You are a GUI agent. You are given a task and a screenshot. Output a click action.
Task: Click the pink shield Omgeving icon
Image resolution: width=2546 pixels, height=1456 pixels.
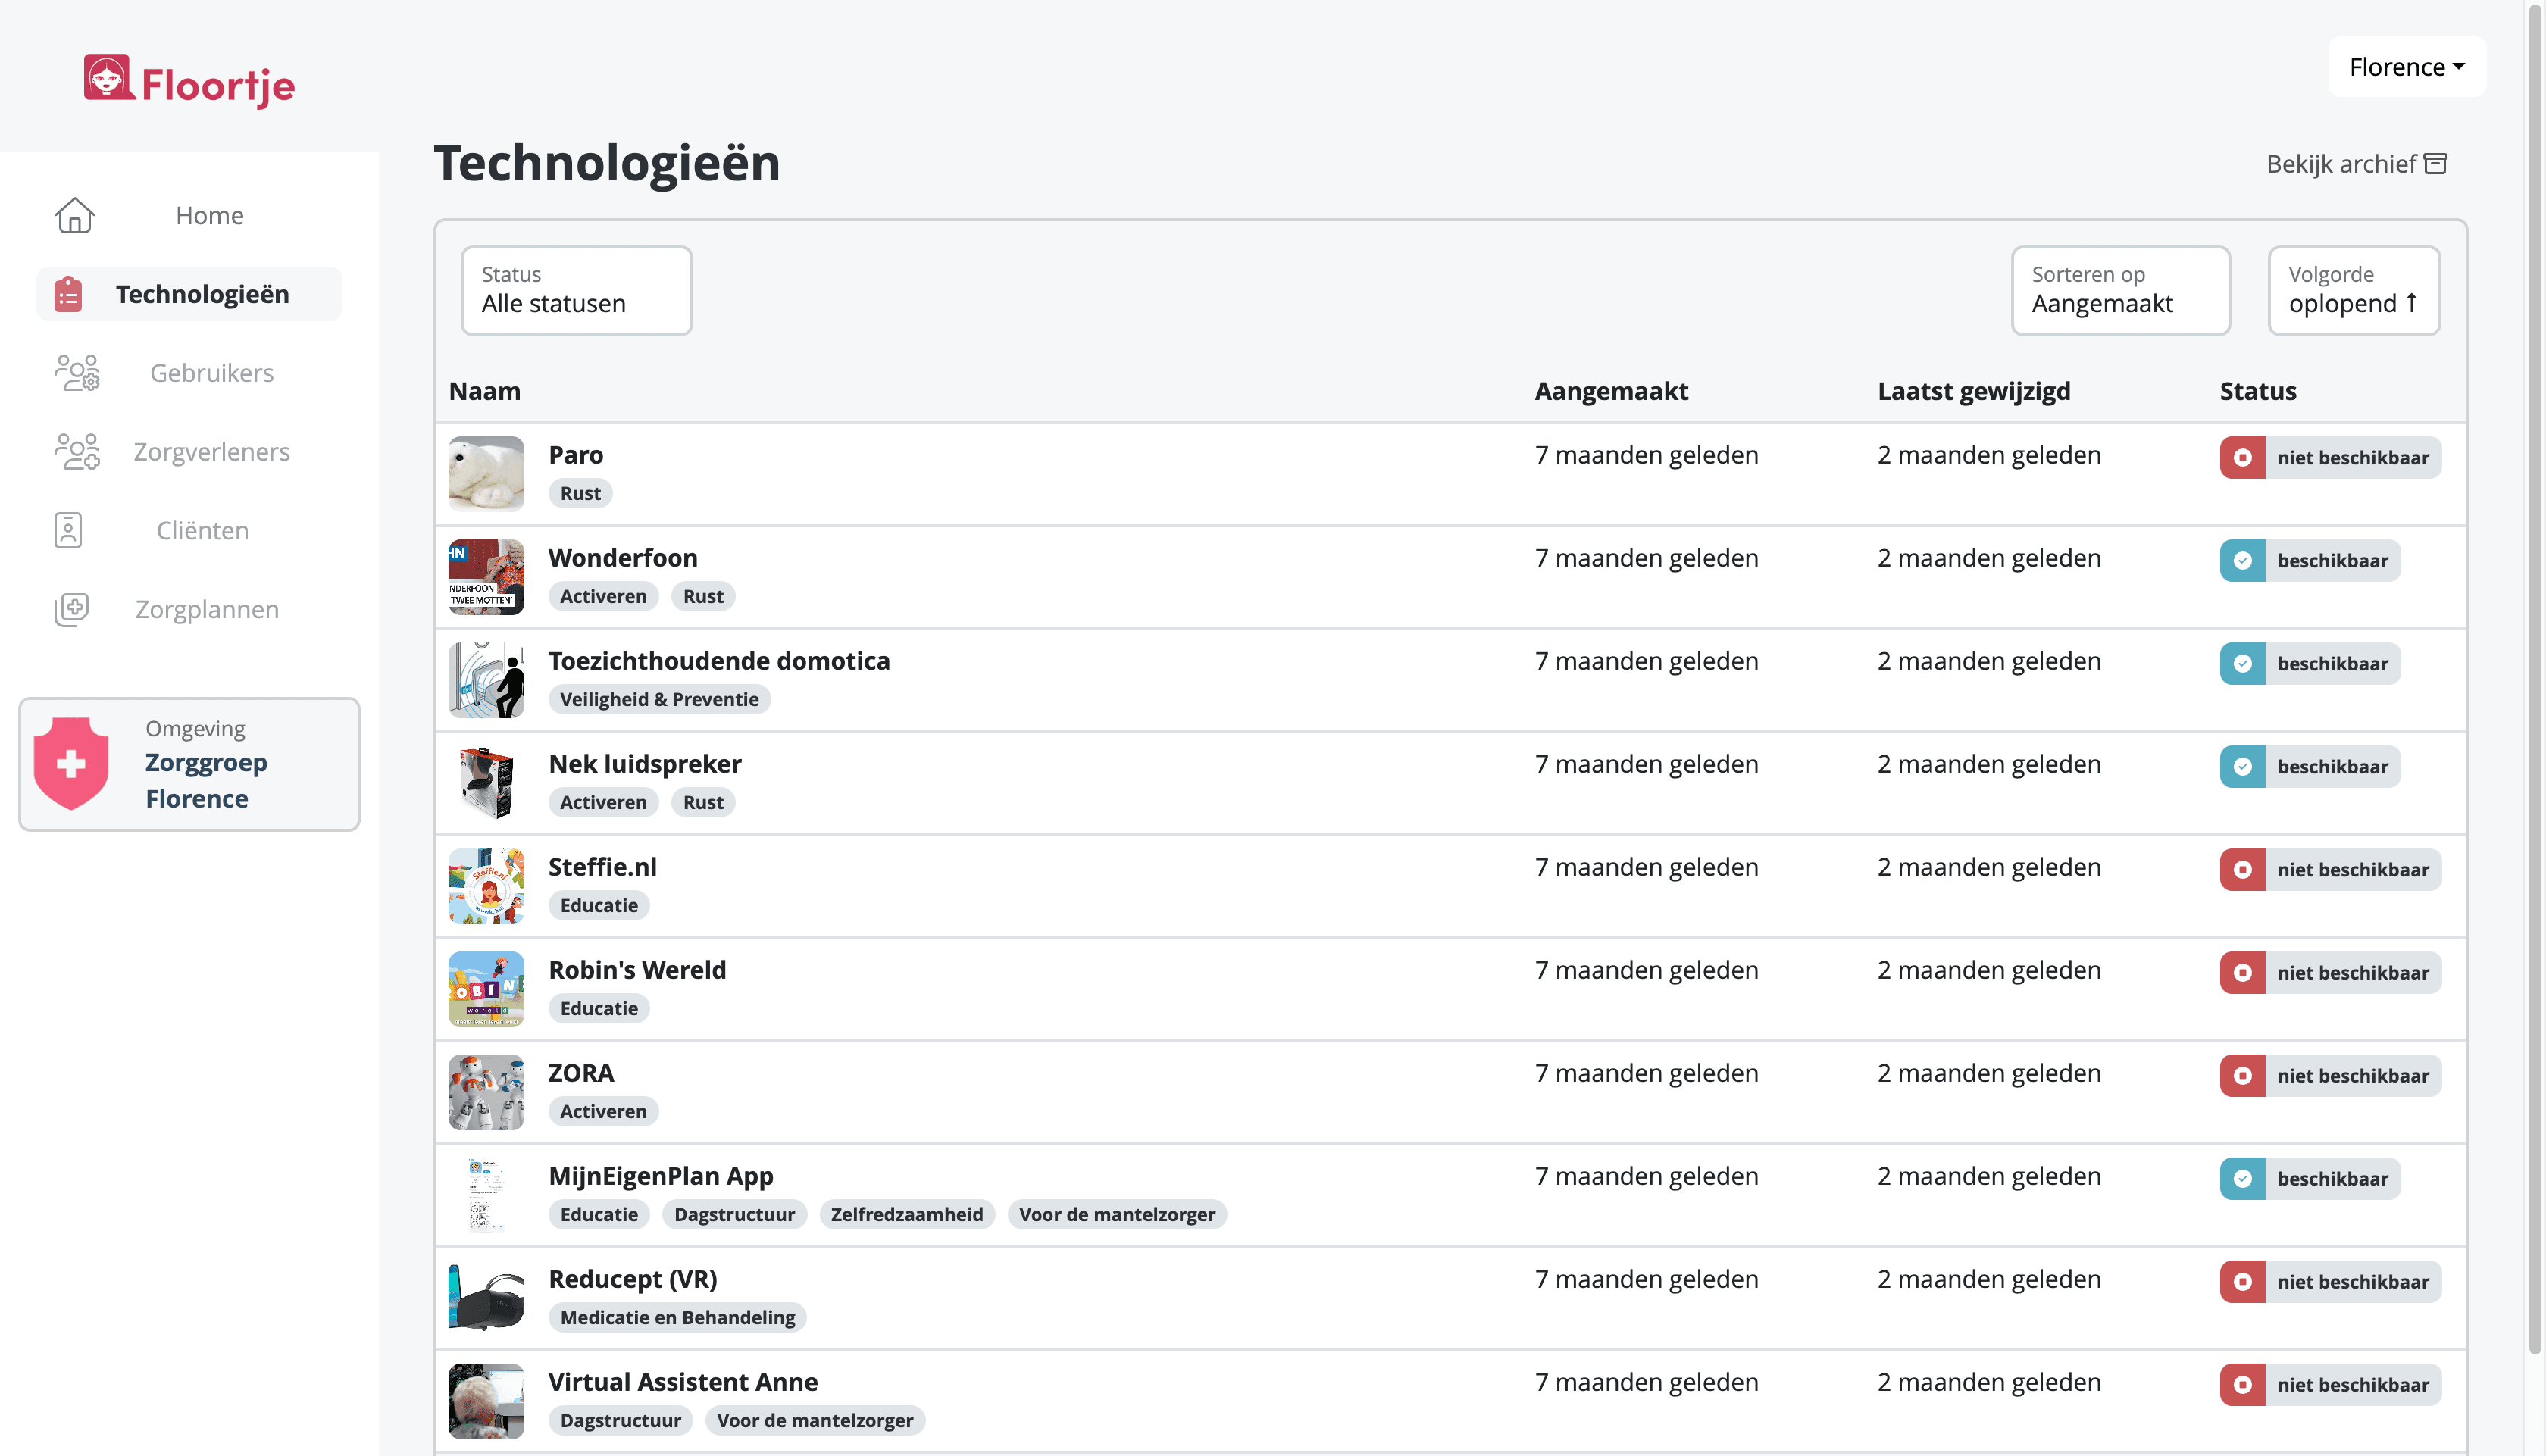[71, 763]
